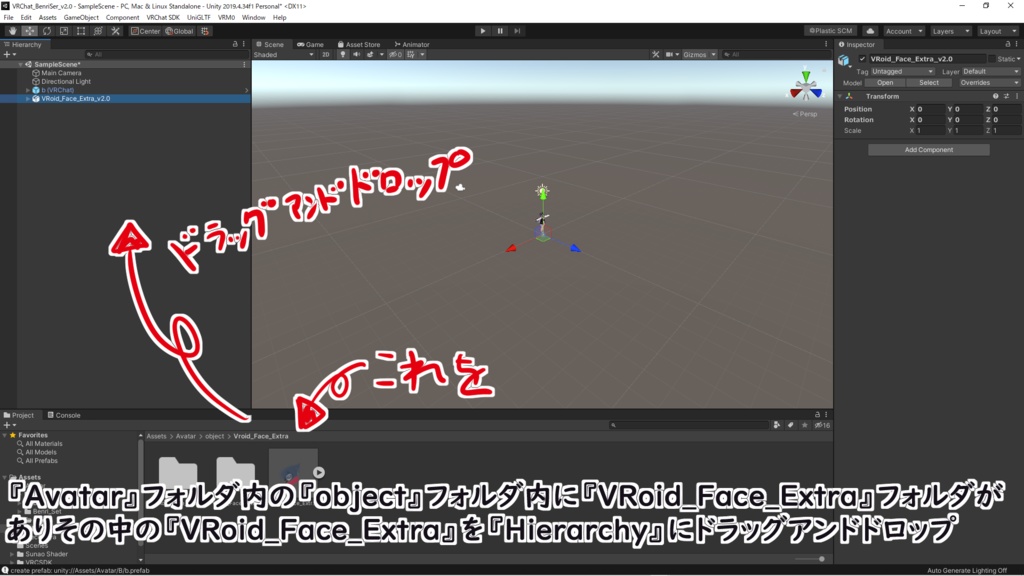Select the Rotate tool
This screenshot has width=1024, height=576.
tap(46, 30)
